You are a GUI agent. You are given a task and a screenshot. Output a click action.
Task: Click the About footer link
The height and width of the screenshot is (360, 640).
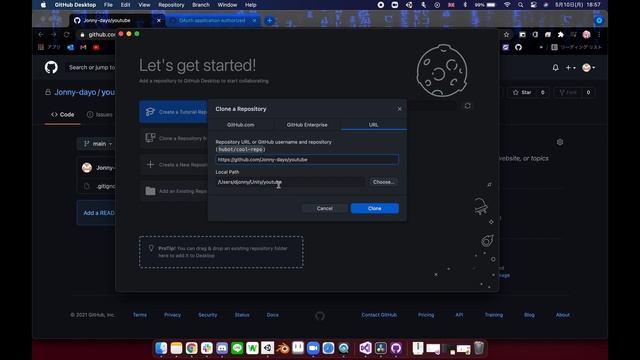click(x=562, y=315)
